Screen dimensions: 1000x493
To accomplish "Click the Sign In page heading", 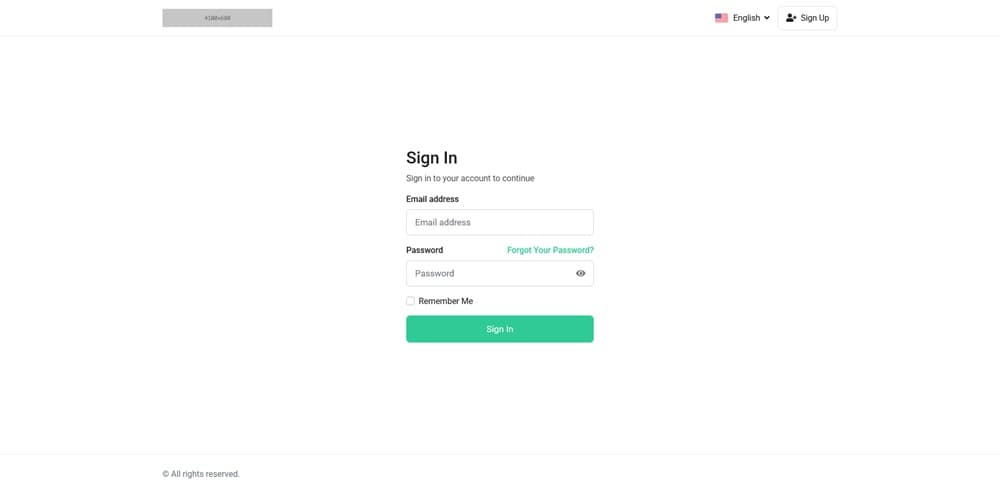I will [431, 157].
